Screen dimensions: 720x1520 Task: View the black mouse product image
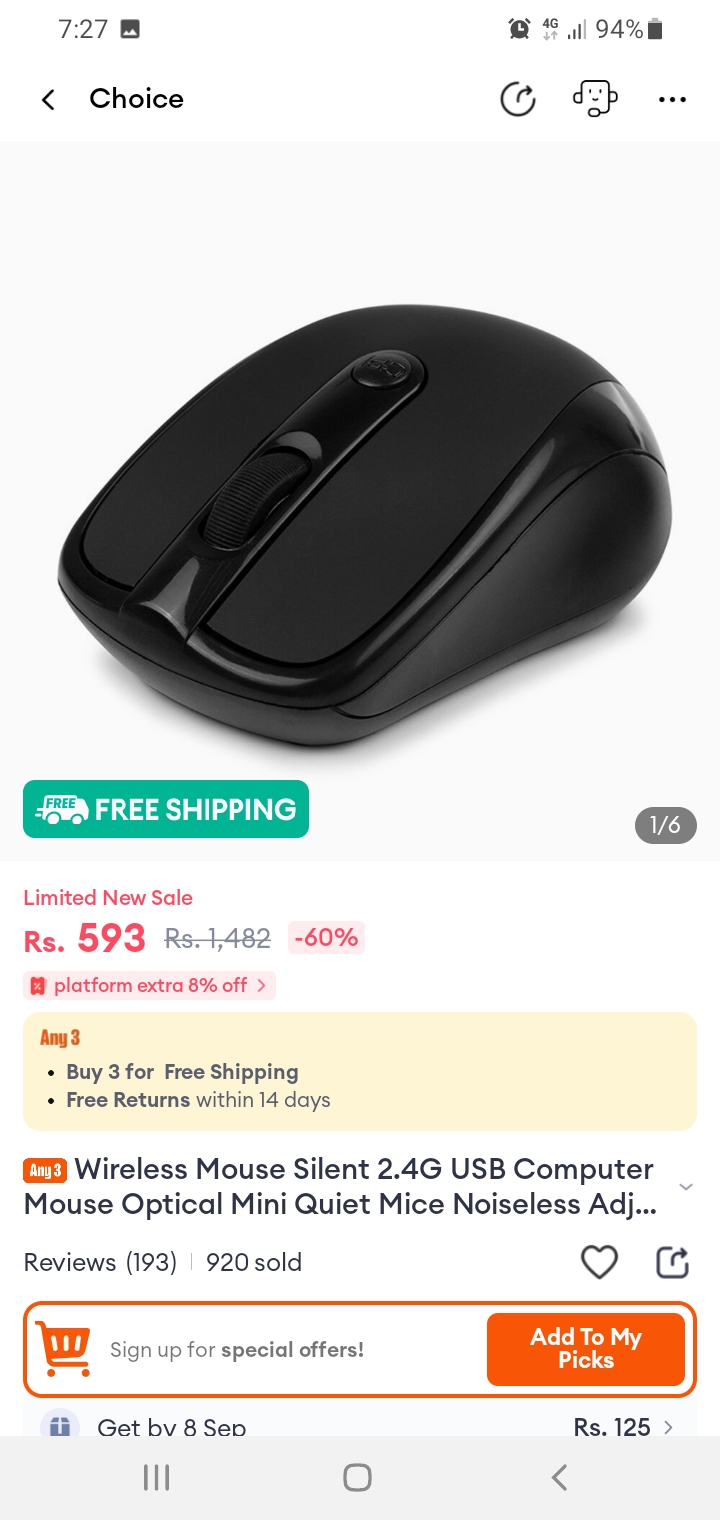[360, 525]
